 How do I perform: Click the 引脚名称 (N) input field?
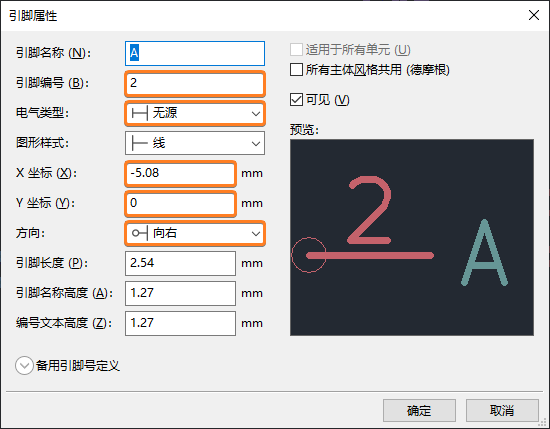pyautogui.click(x=195, y=53)
